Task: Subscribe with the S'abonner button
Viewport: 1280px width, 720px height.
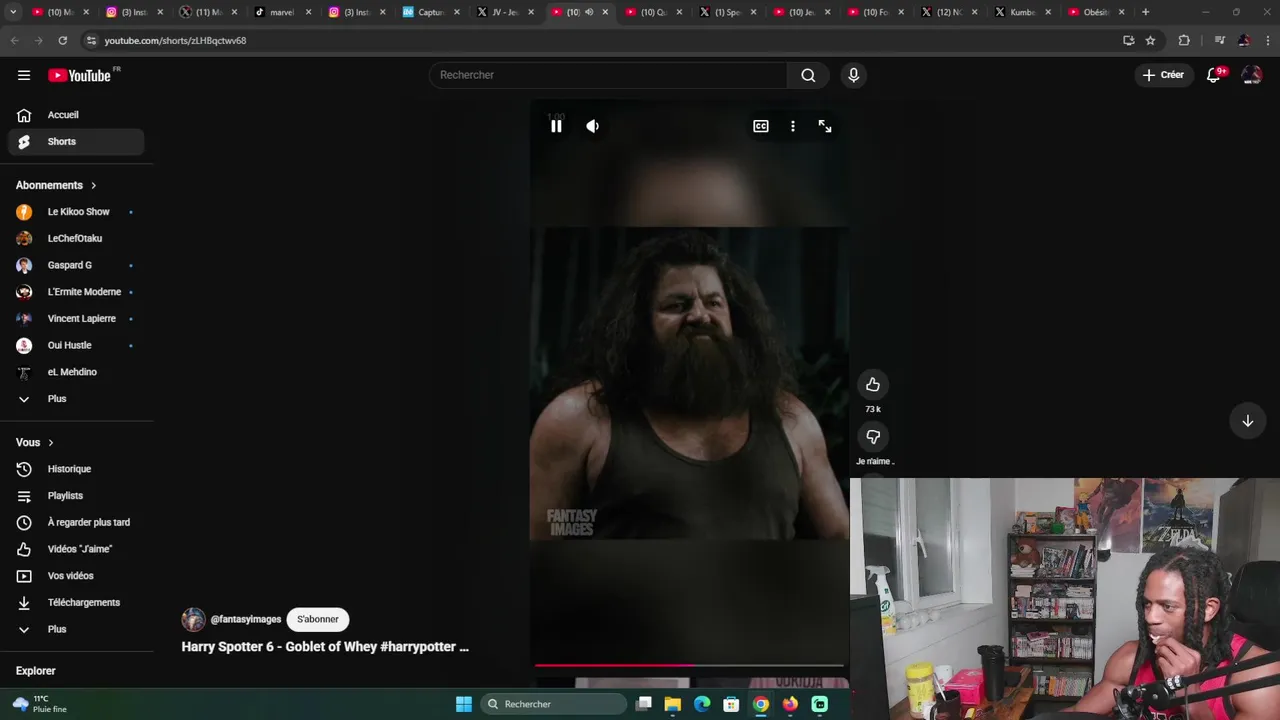Action: [x=317, y=619]
